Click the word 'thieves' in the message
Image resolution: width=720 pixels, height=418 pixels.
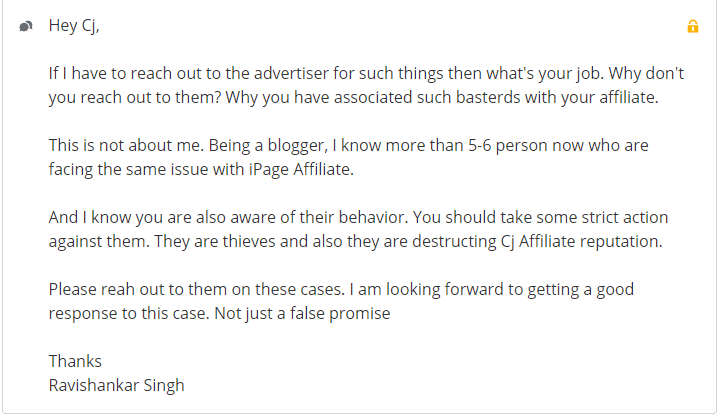(x=249, y=241)
